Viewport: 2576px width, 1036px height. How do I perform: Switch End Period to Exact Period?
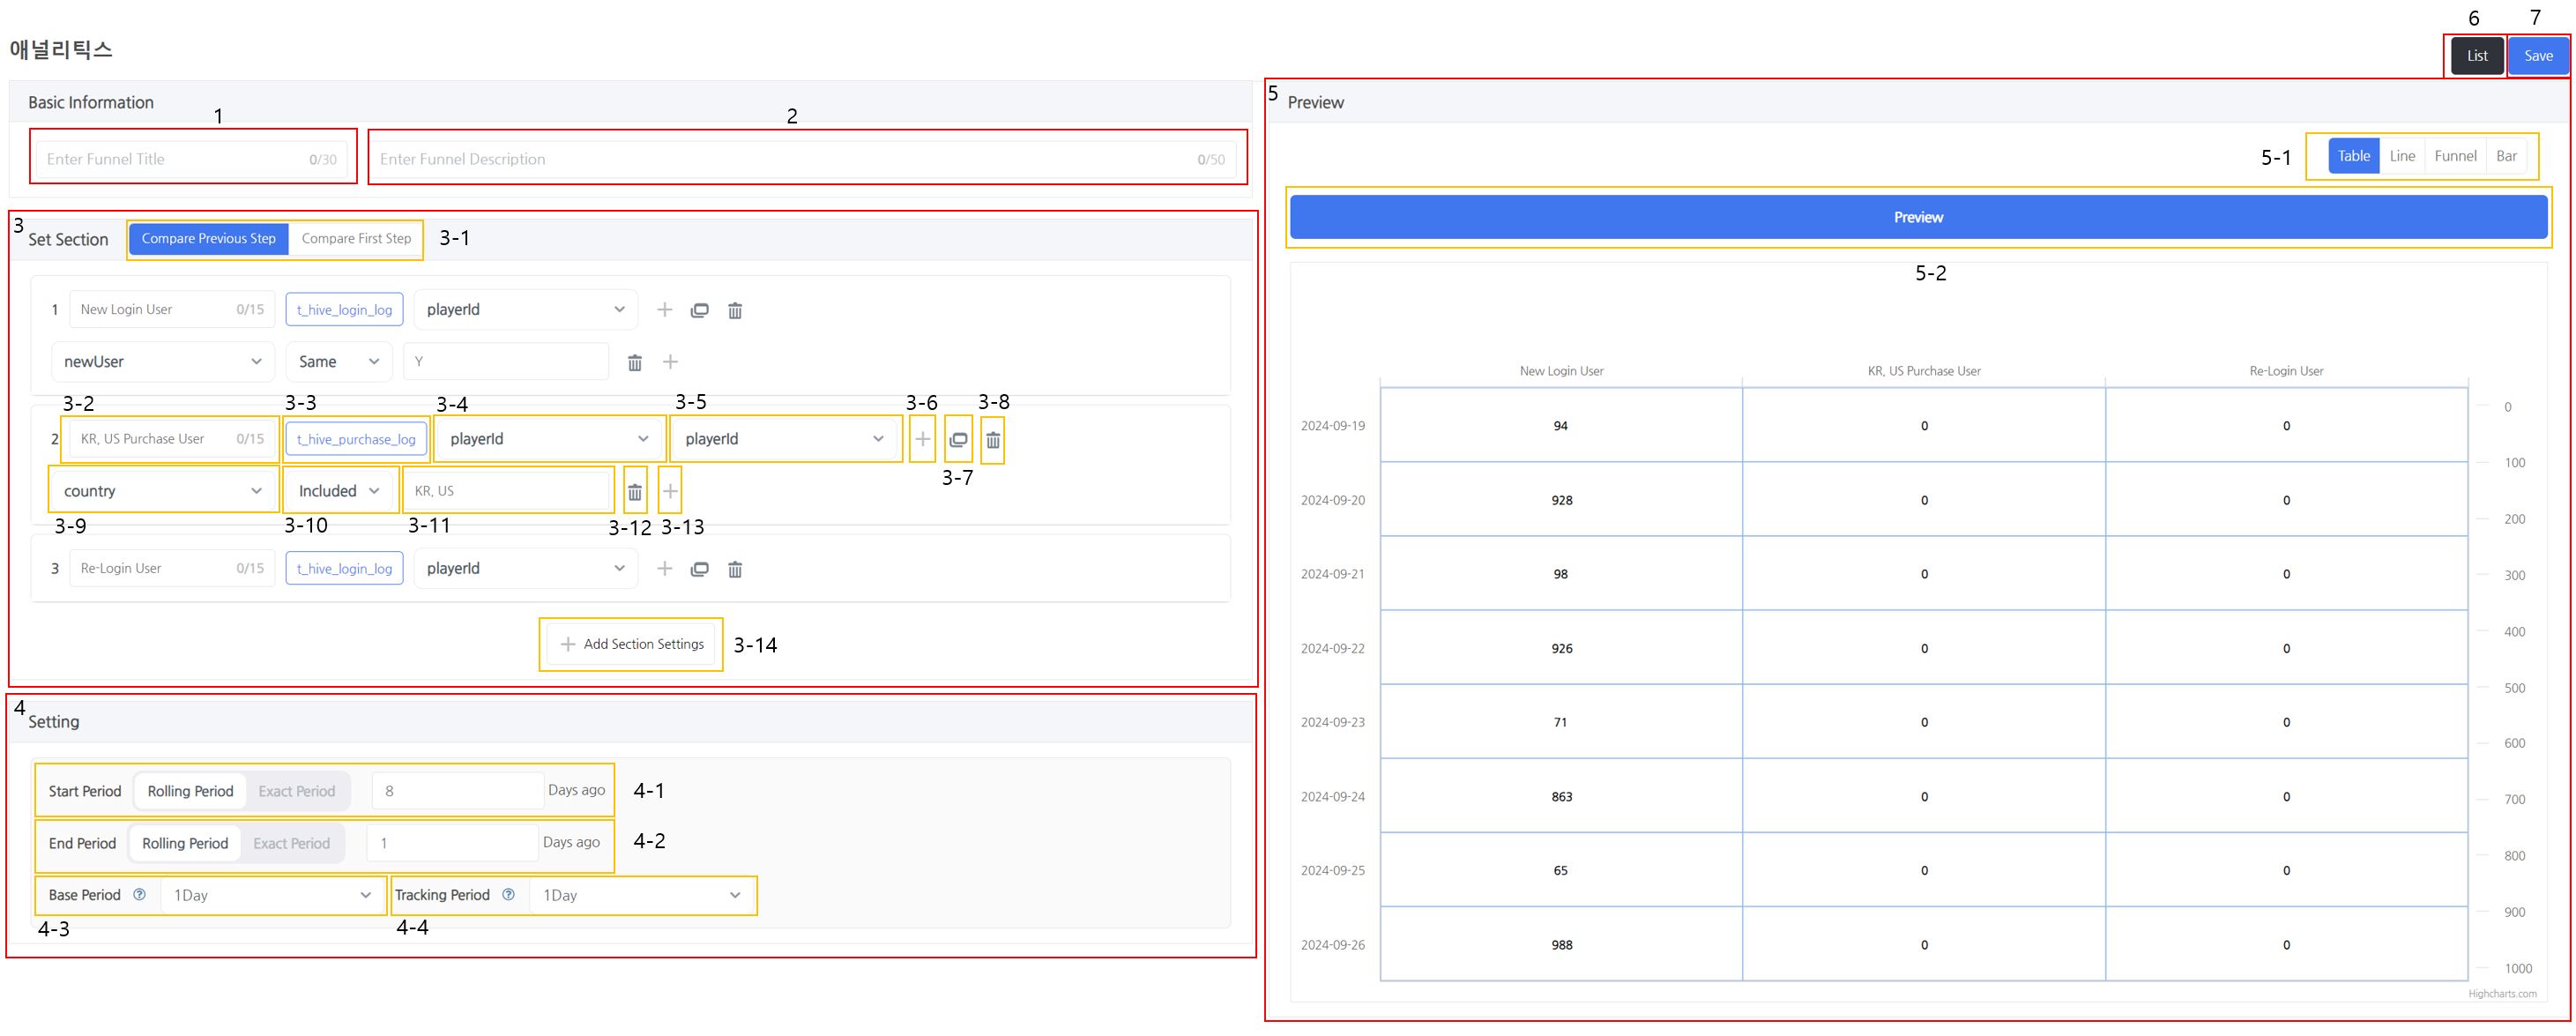[x=291, y=843]
